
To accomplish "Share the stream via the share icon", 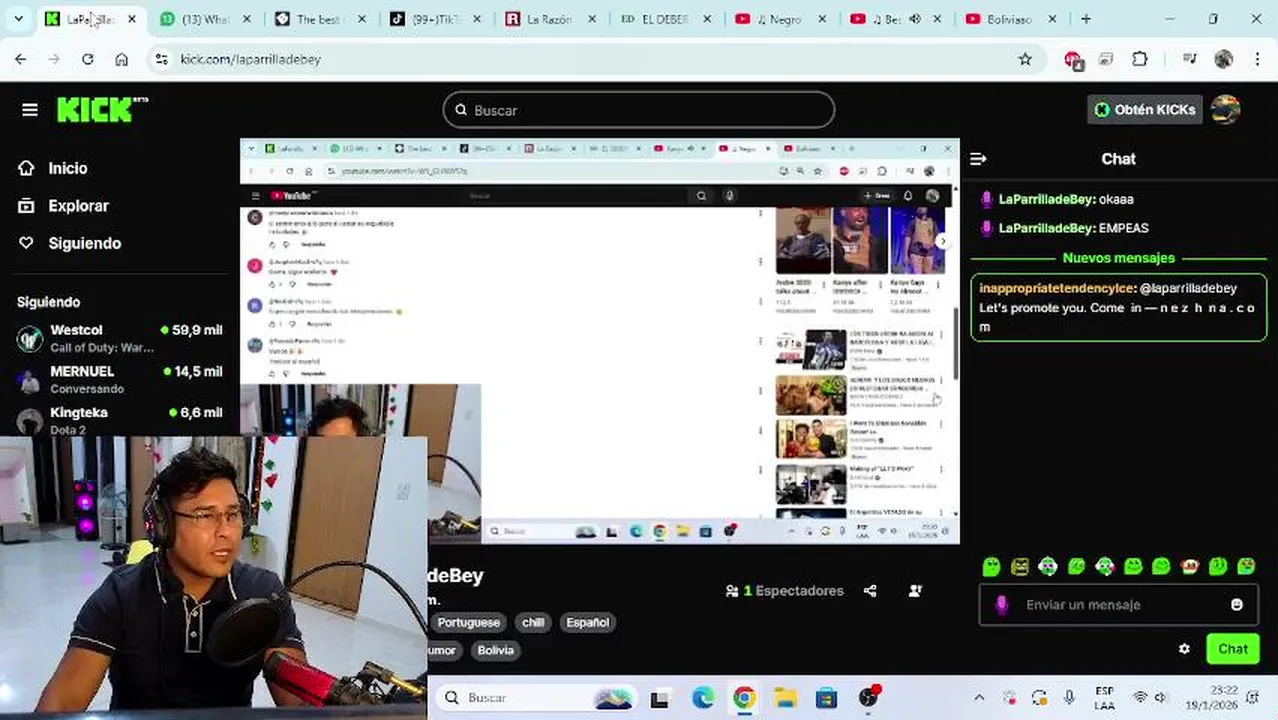I will 870,591.
